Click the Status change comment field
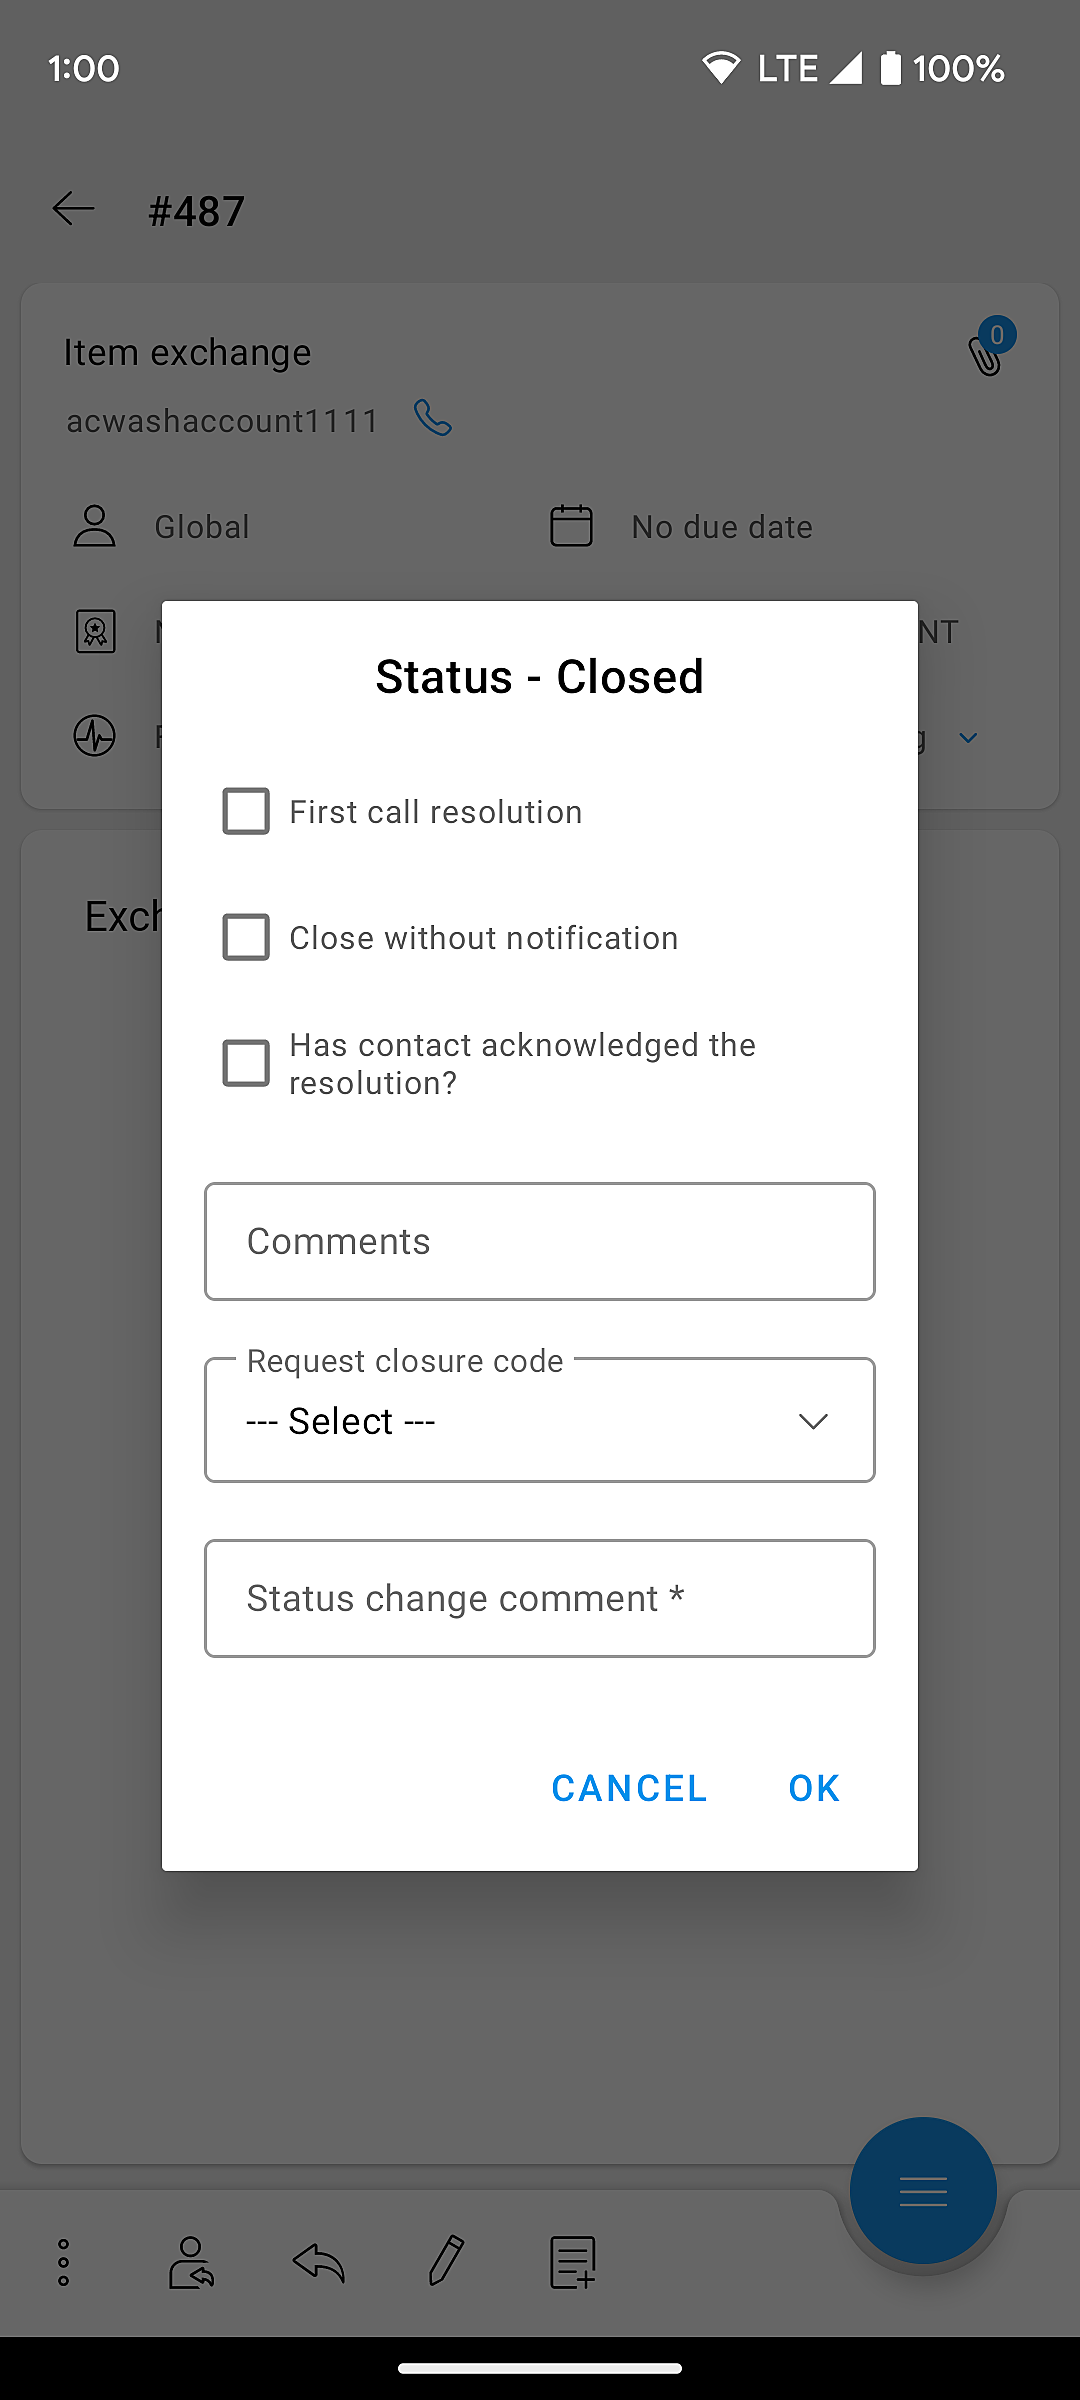Screen dimensions: 1080x2400 tap(540, 1598)
